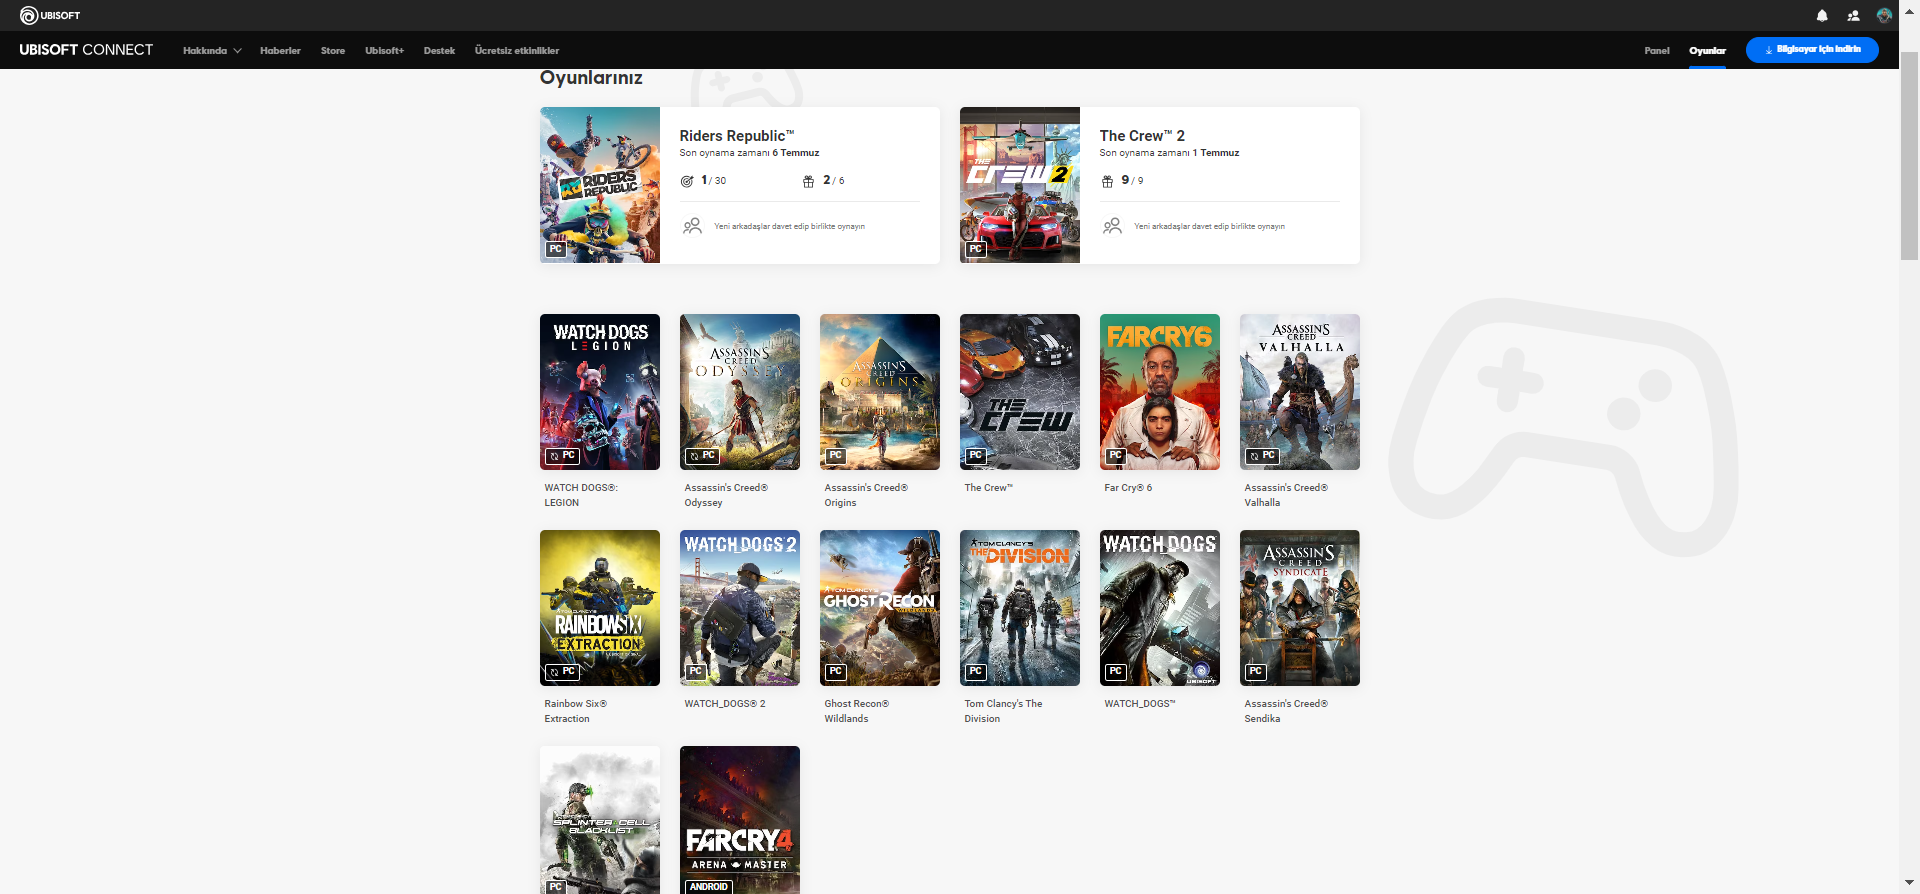The image size is (1920, 894).
Task: Open the Assassin's Creed Syndicate cover
Action: point(1300,608)
